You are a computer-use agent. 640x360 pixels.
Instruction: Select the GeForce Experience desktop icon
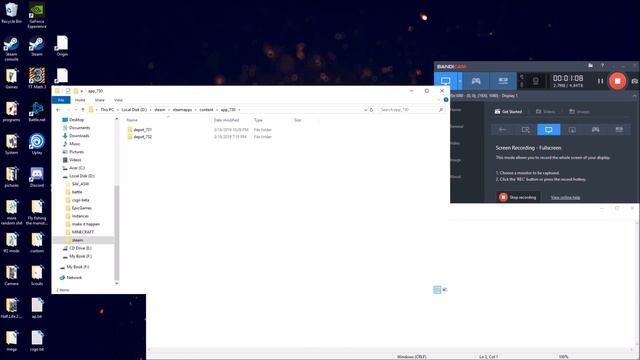(37, 16)
